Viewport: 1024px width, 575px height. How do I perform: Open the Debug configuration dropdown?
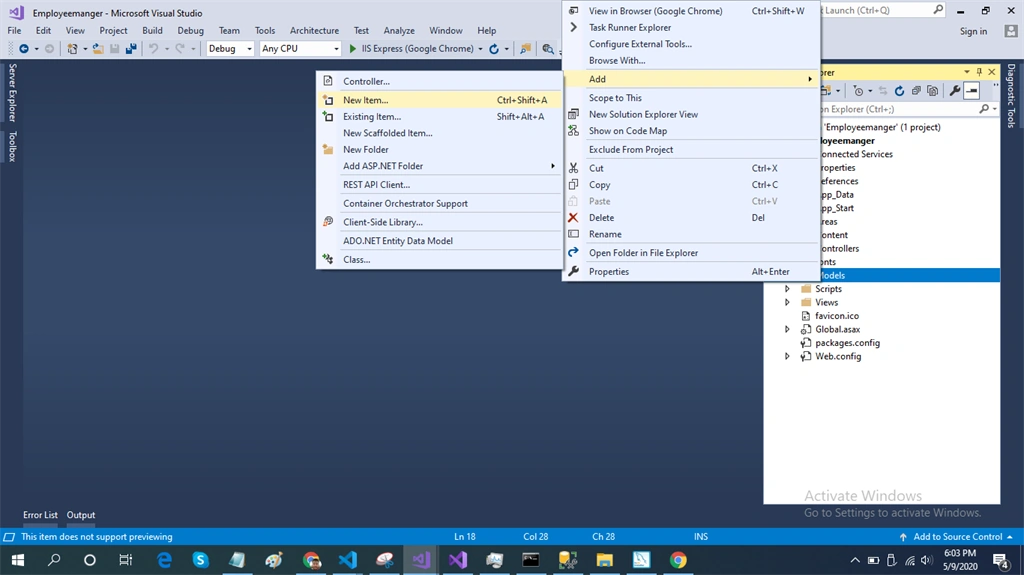(230, 48)
